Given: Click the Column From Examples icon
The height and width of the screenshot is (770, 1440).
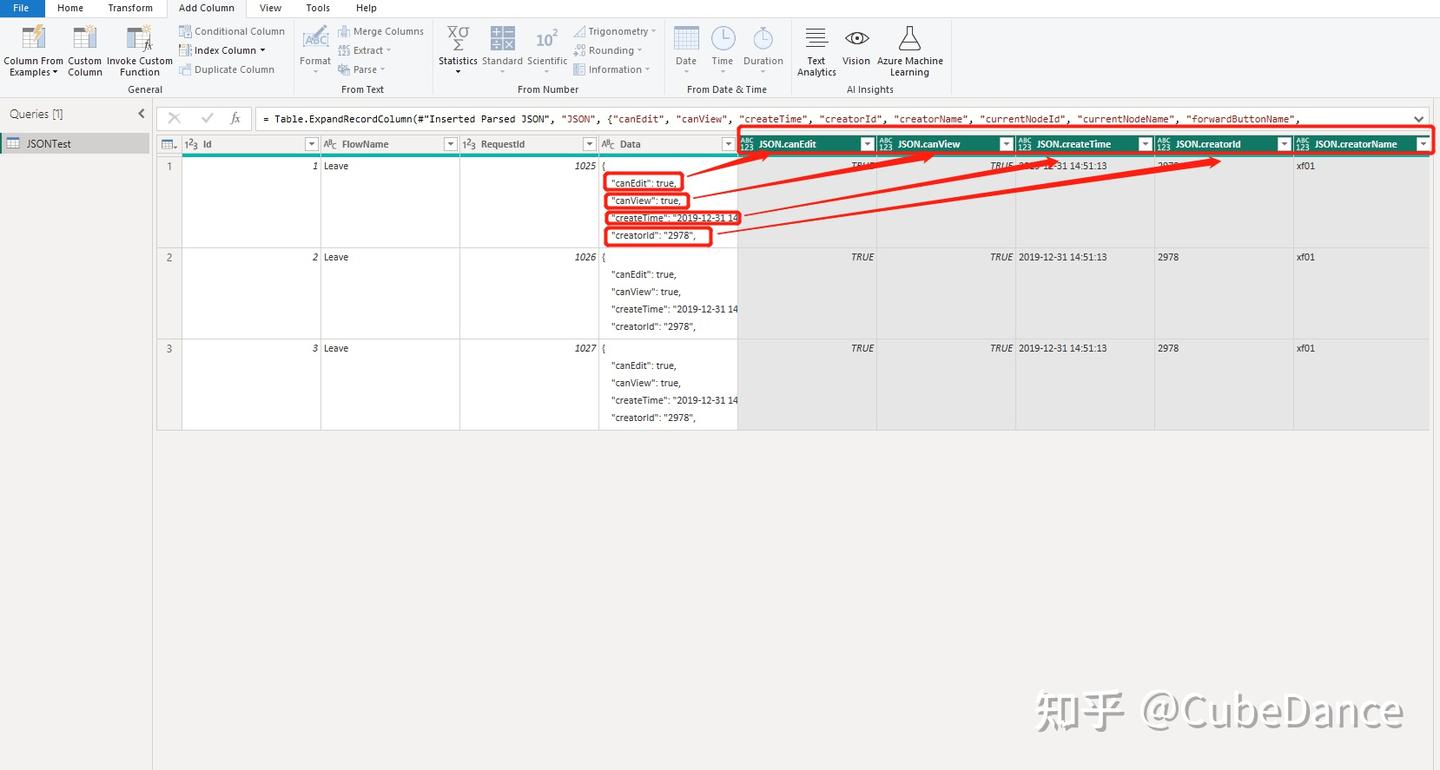Looking at the screenshot, I should (x=33, y=38).
